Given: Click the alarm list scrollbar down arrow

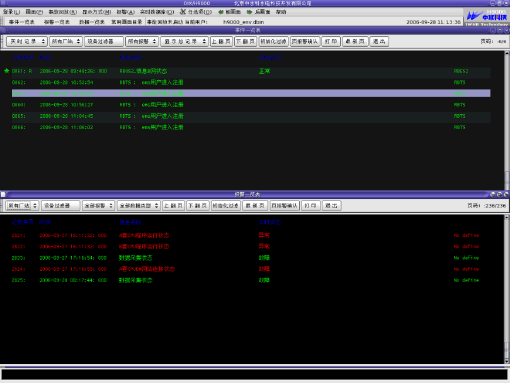Looking at the screenshot, I should (507, 361).
